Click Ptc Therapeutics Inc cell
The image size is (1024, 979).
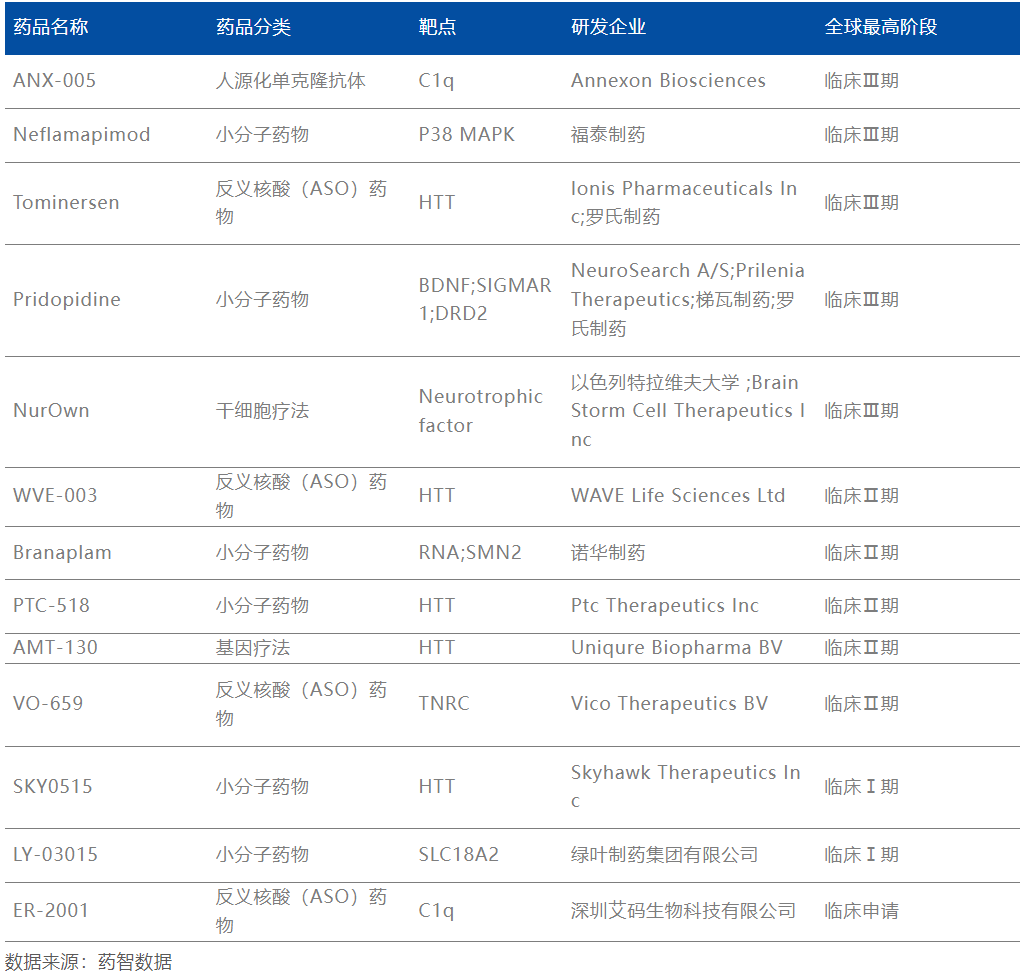point(665,605)
